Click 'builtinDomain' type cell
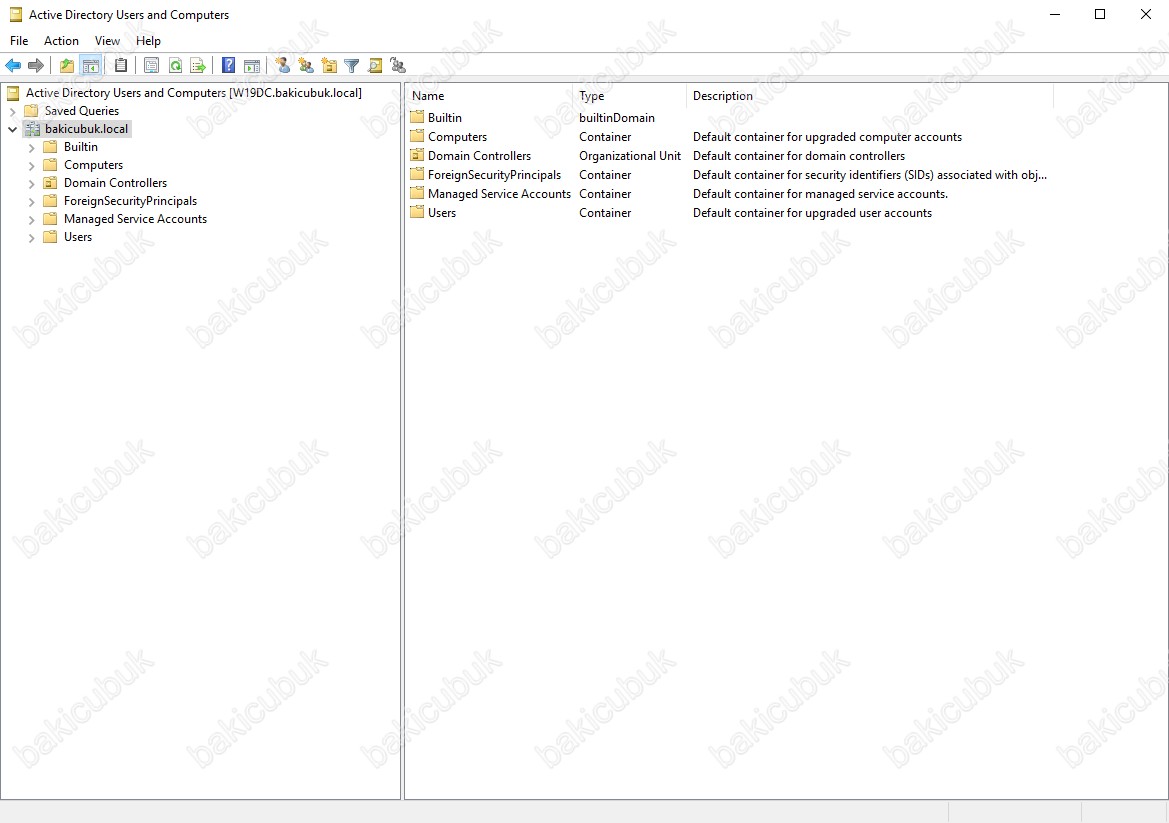The image size is (1169, 823). tap(617, 118)
